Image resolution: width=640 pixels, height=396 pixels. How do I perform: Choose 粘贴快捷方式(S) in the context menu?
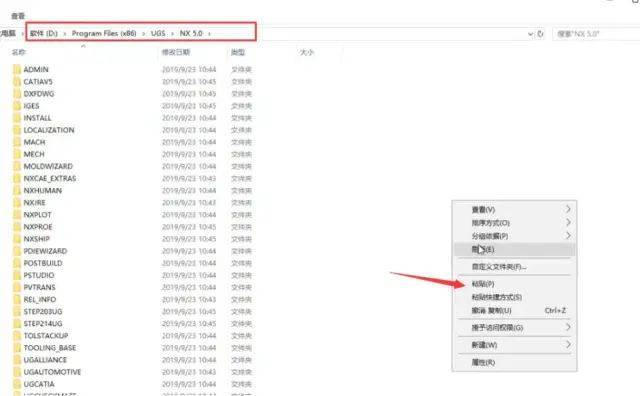coord(514,297)
